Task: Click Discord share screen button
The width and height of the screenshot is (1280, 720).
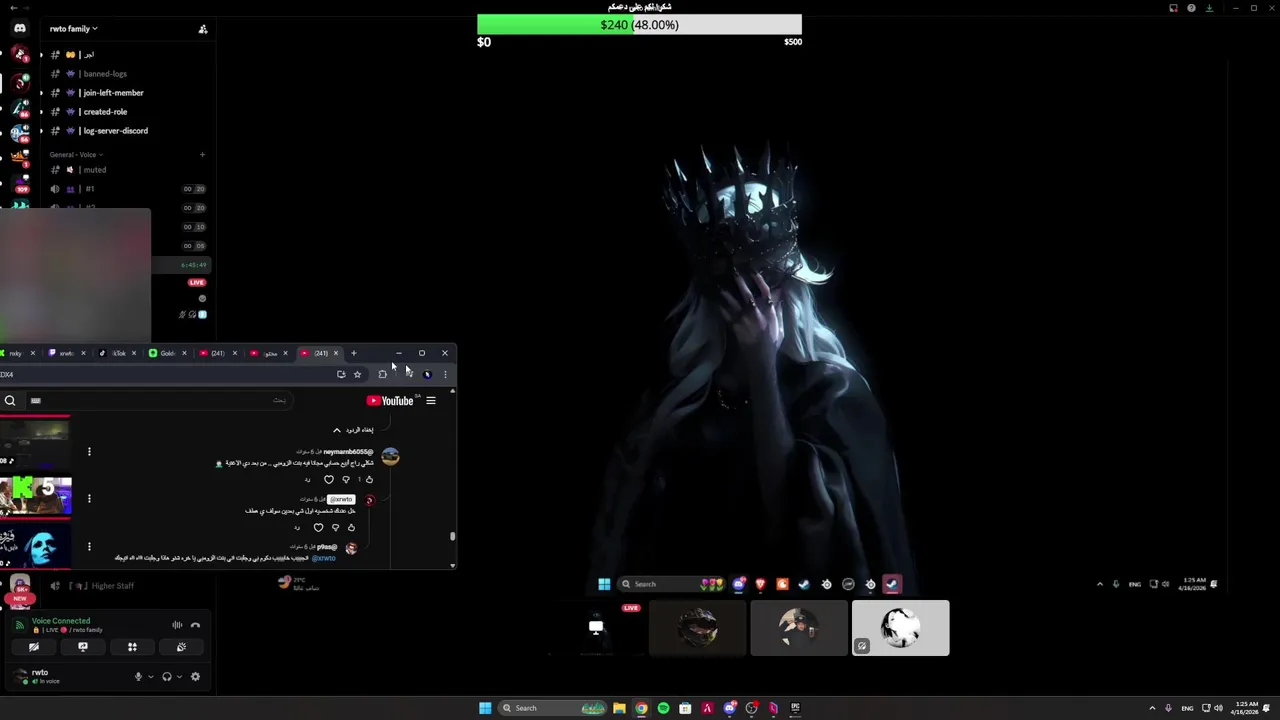Action: click(x=83, y=647)
